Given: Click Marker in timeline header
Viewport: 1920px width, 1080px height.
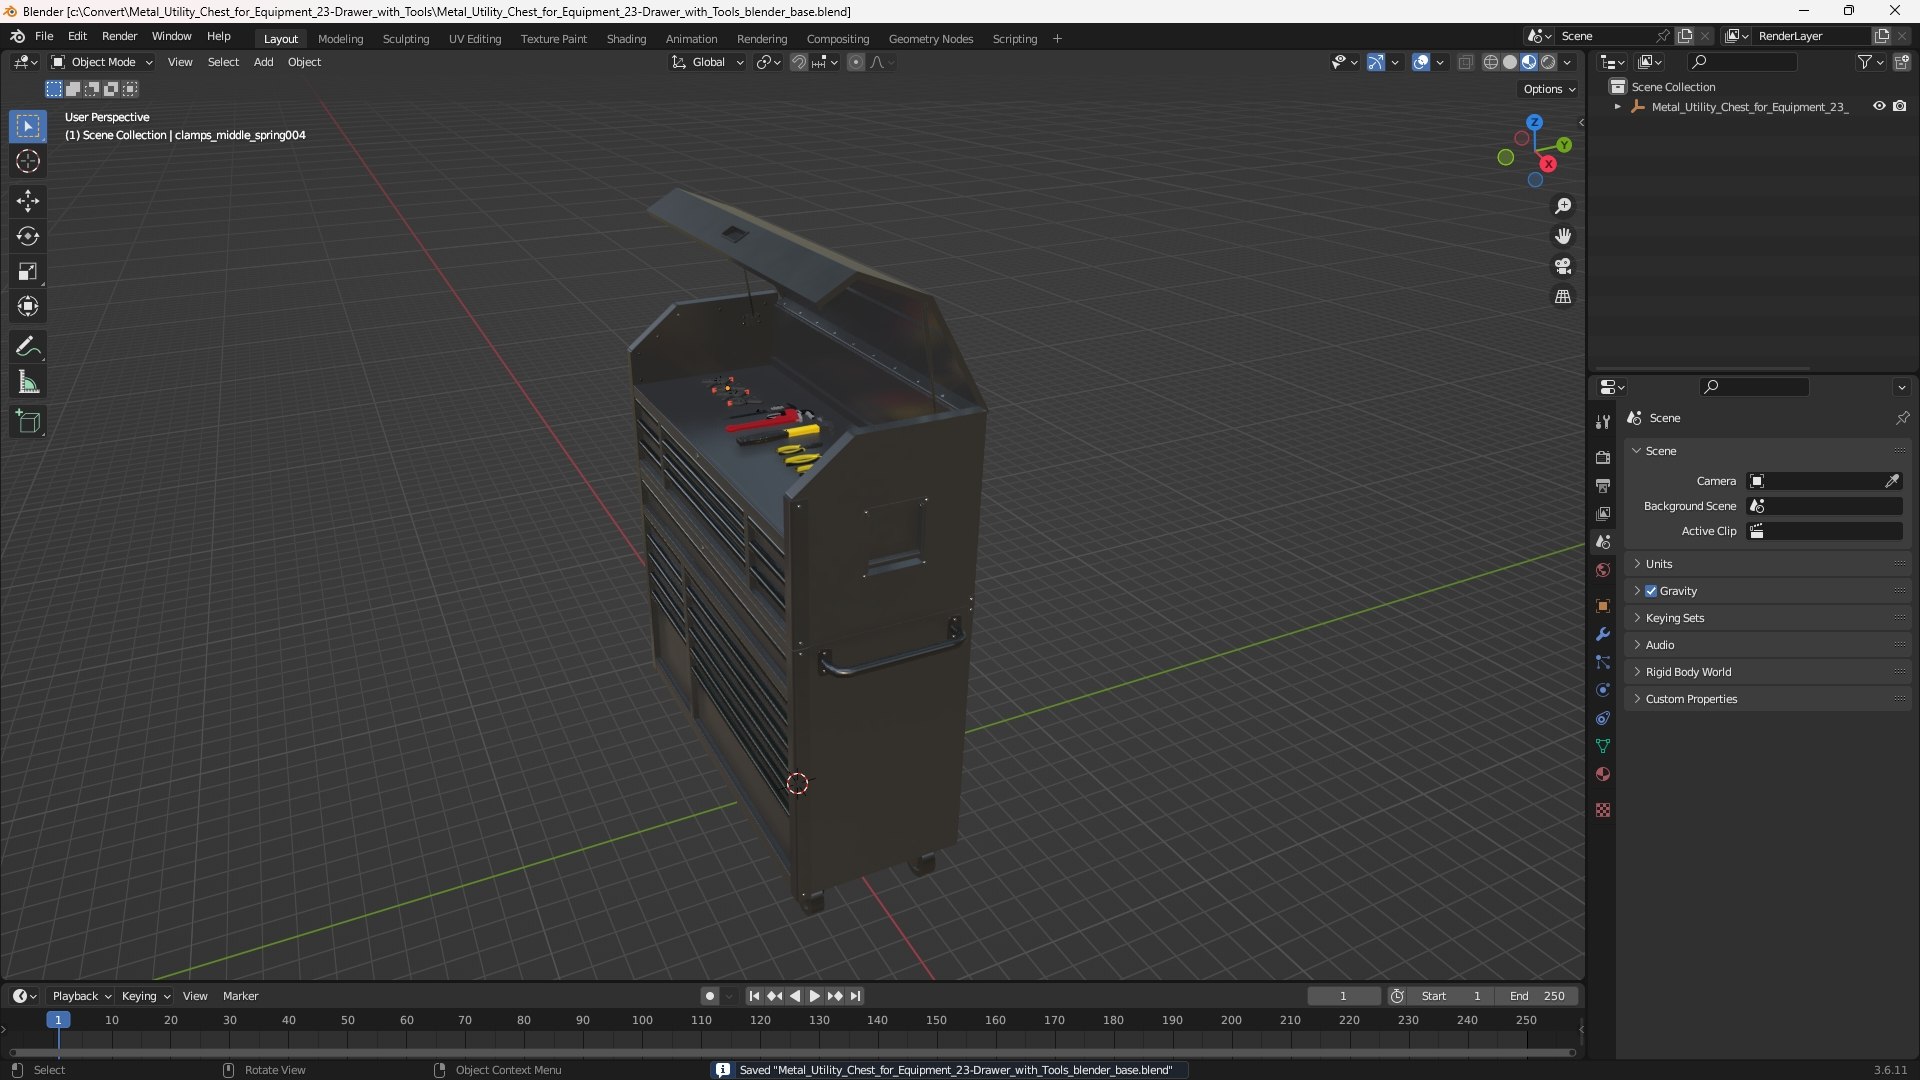Looking at the screenshot, I should click(240, 996).
